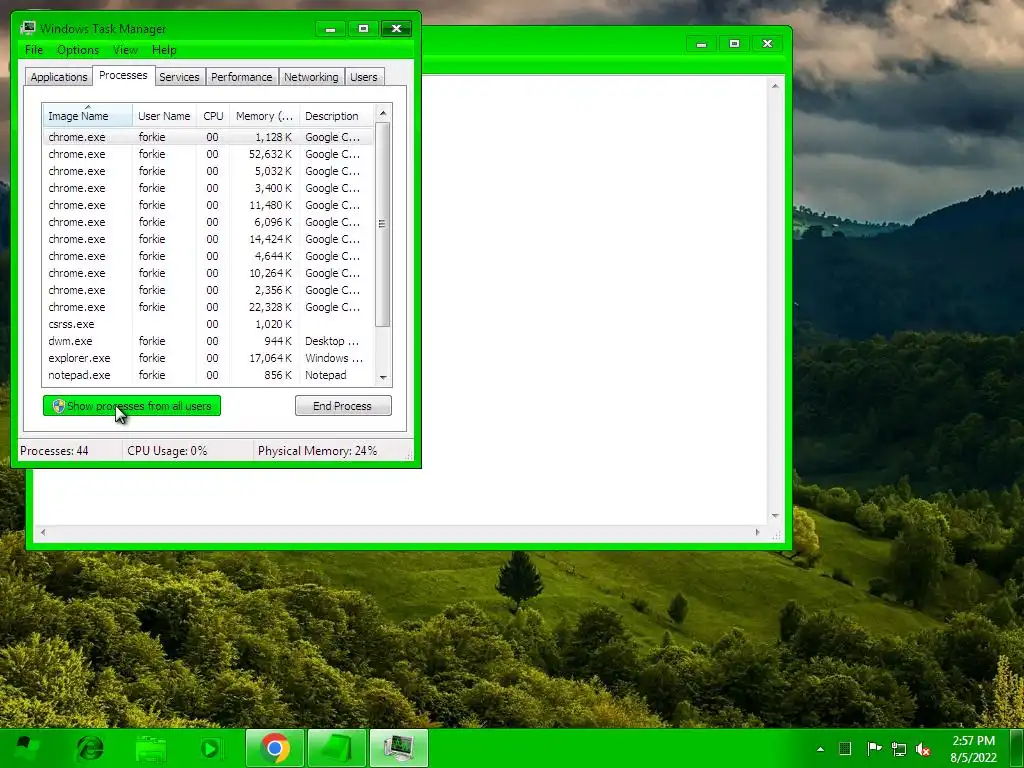
Task: Minimize the background Notepad window
Action: click(x=701, y=44)
